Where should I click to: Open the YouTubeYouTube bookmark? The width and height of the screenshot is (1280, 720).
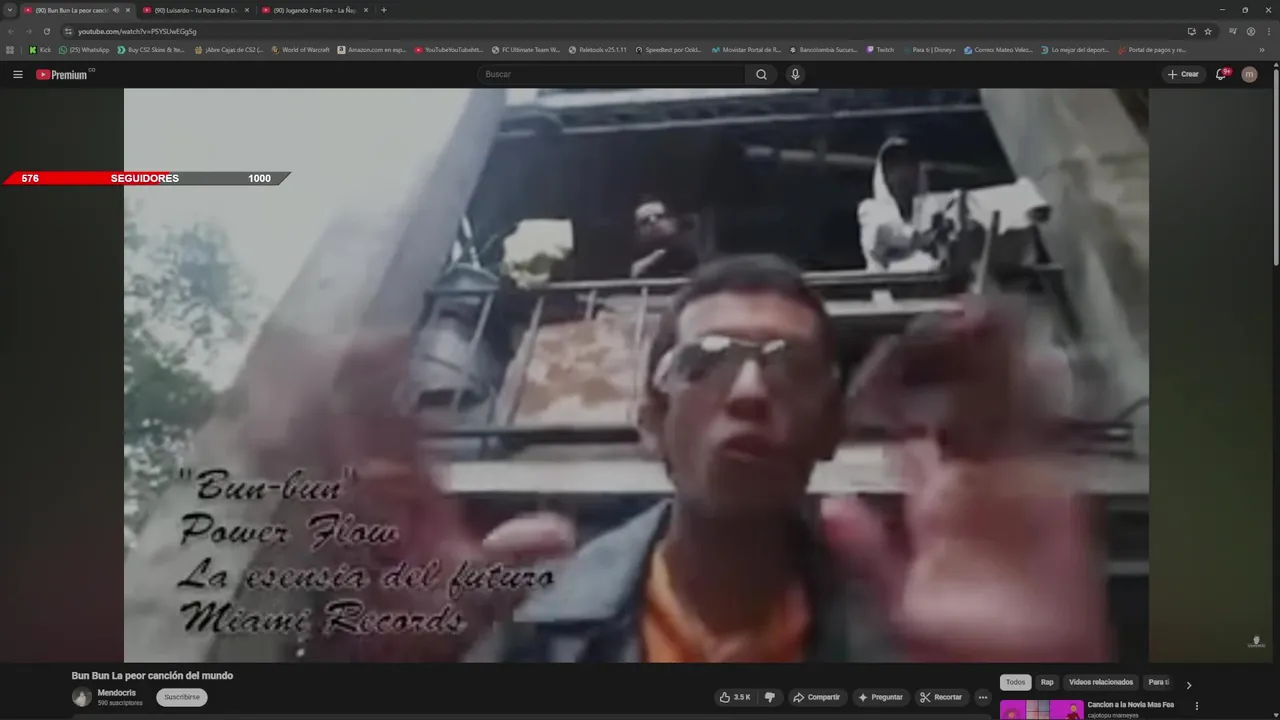pos(449,49)
